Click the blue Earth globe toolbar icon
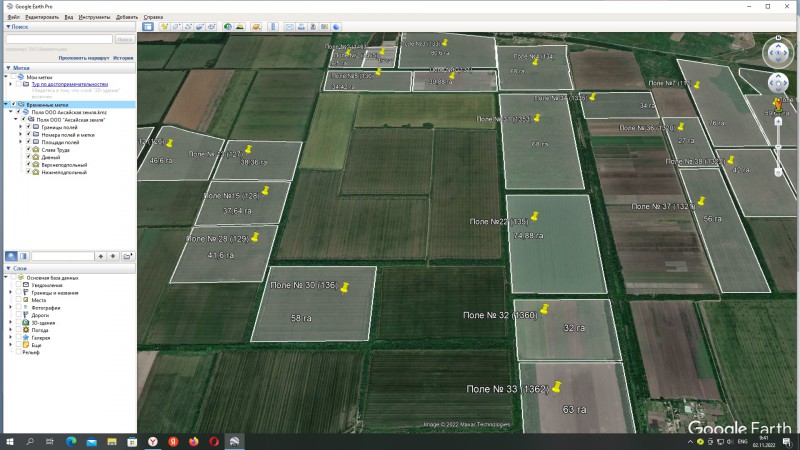The height and width of the screenshot is (450, 800). (x=336, y=27)
